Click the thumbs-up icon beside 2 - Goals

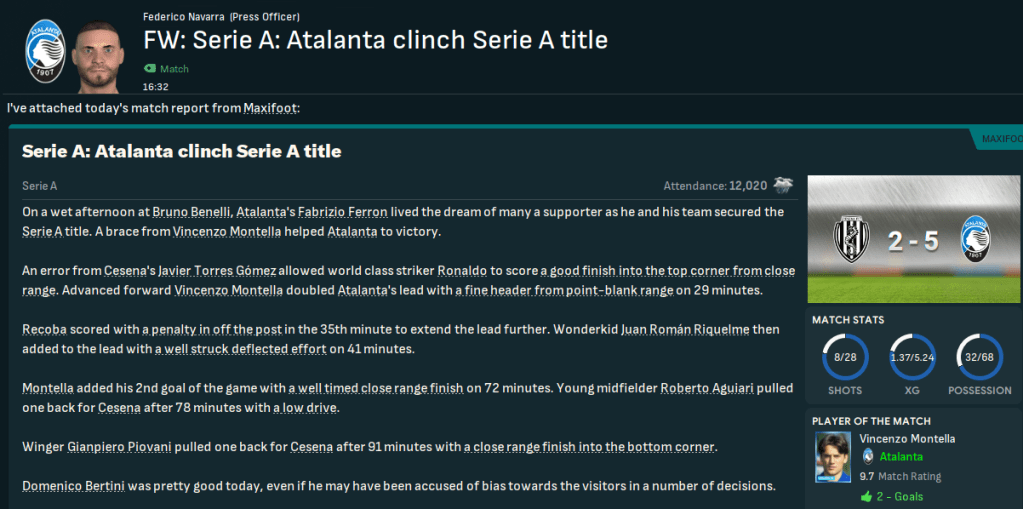click(x=866, y=496)
